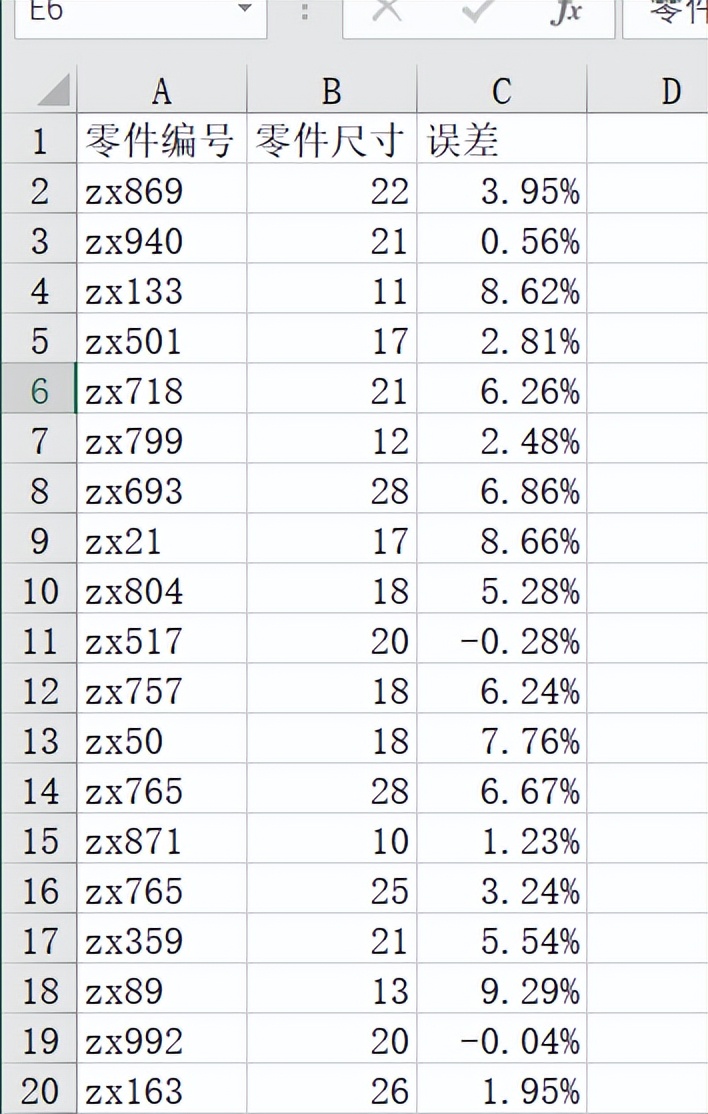Click the Name Box showing E6

point(140,15)
